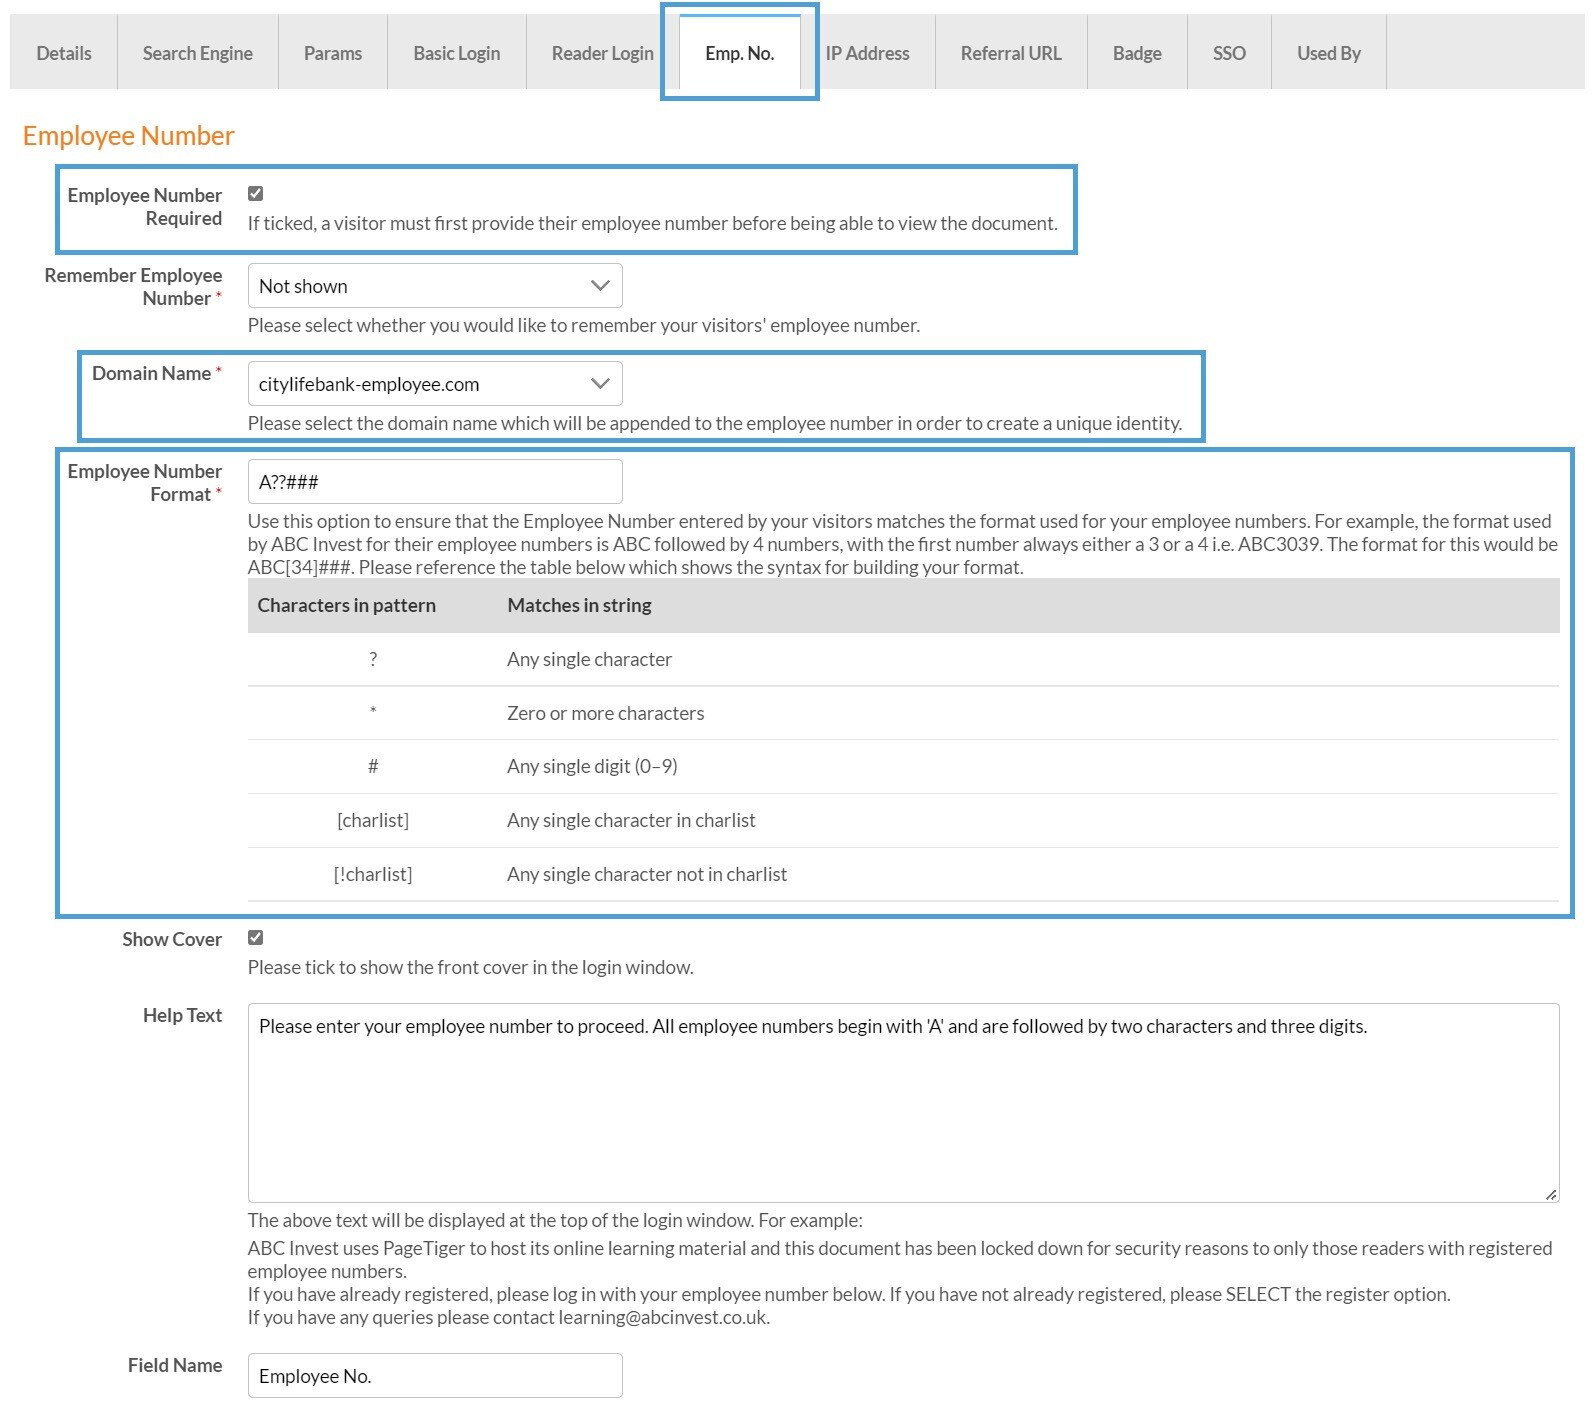Untick the Employee Number Required checkbox

(x=256, y=194)
